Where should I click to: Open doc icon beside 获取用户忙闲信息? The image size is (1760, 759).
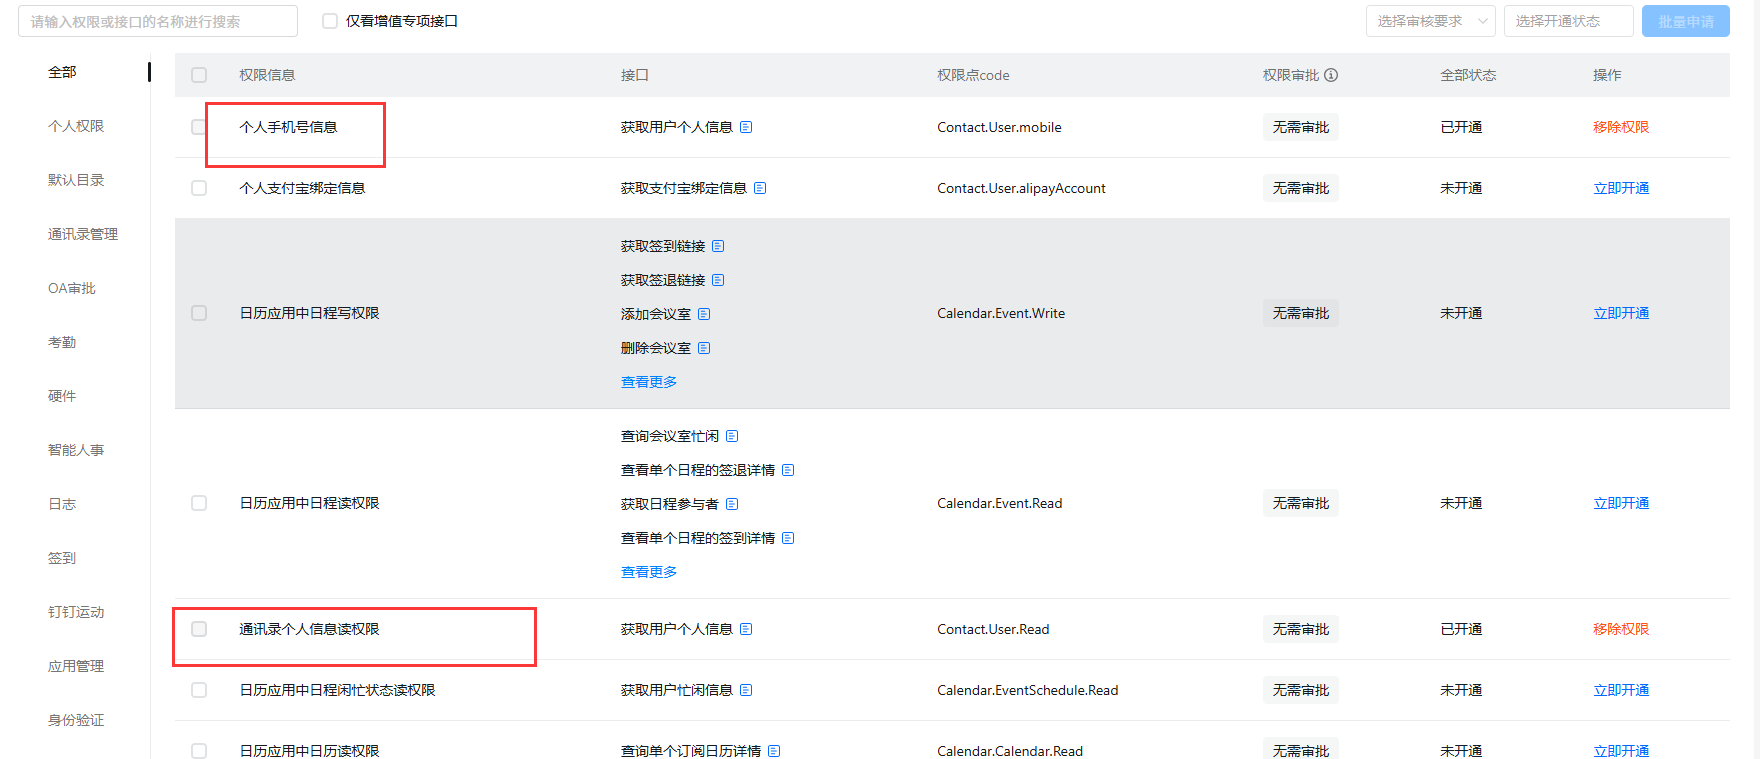tap(746, 690)
